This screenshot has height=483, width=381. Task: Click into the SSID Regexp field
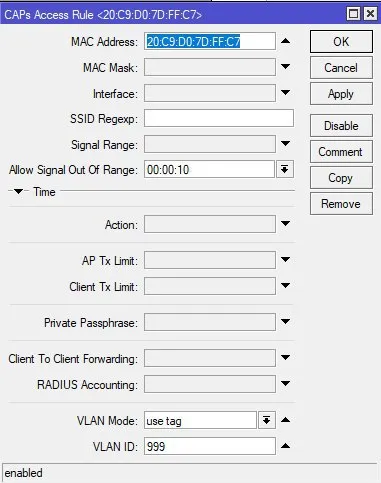tap(219, 118)
